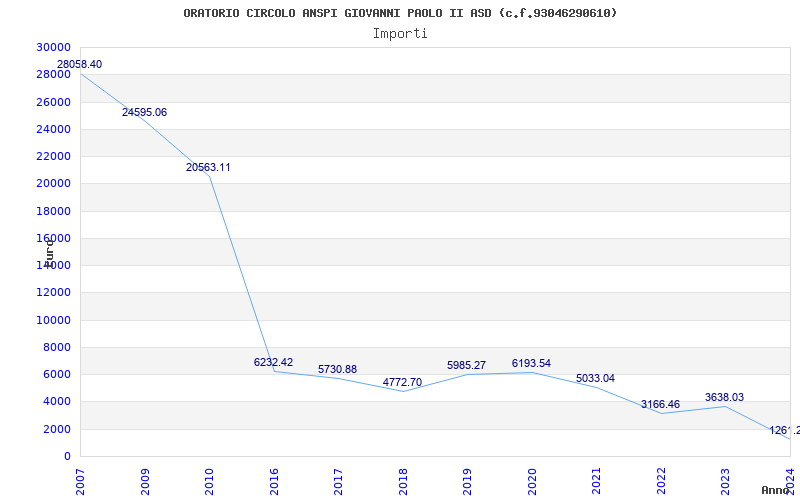Click the x-axis year 2017
Screen dimensions: 800x500
point(338,482)
